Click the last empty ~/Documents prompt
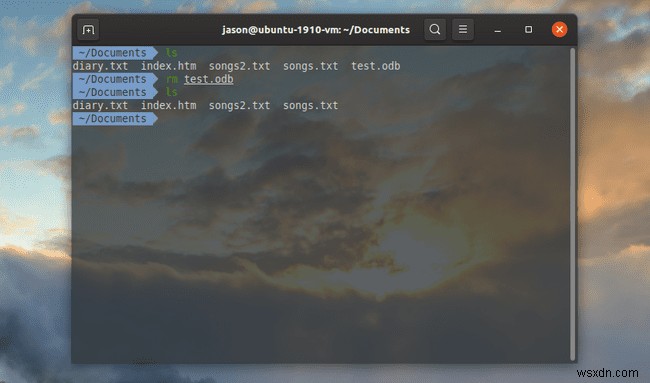 click(114, 119)
